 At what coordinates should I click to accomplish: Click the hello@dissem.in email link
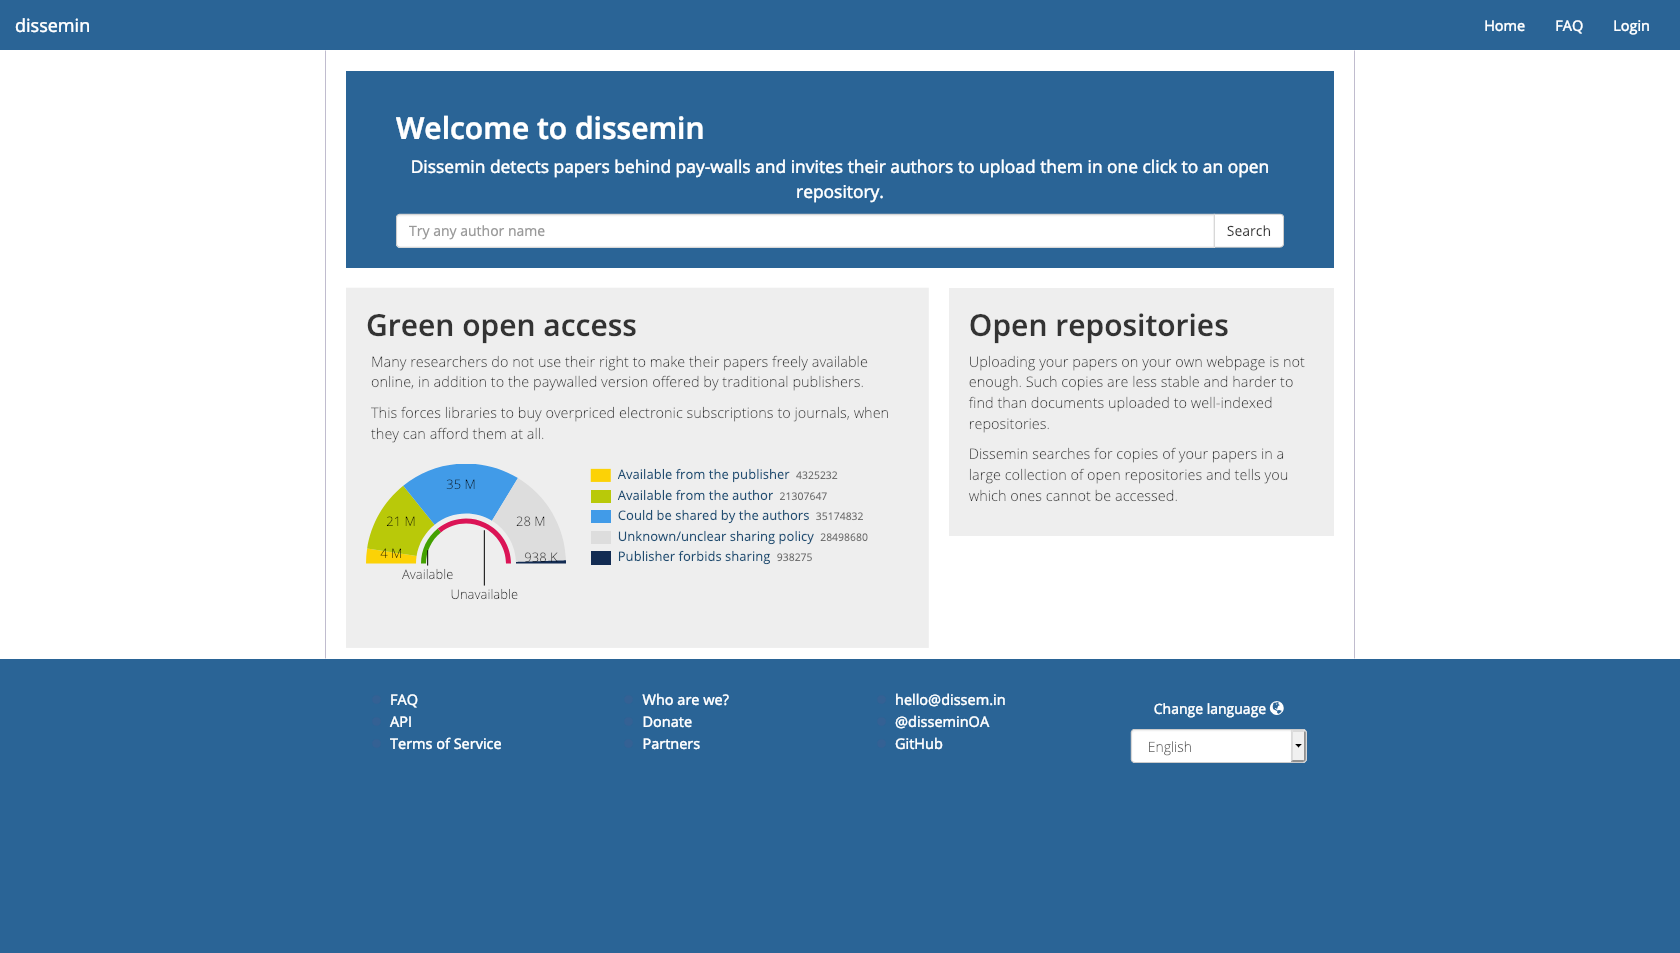point(950,700)
